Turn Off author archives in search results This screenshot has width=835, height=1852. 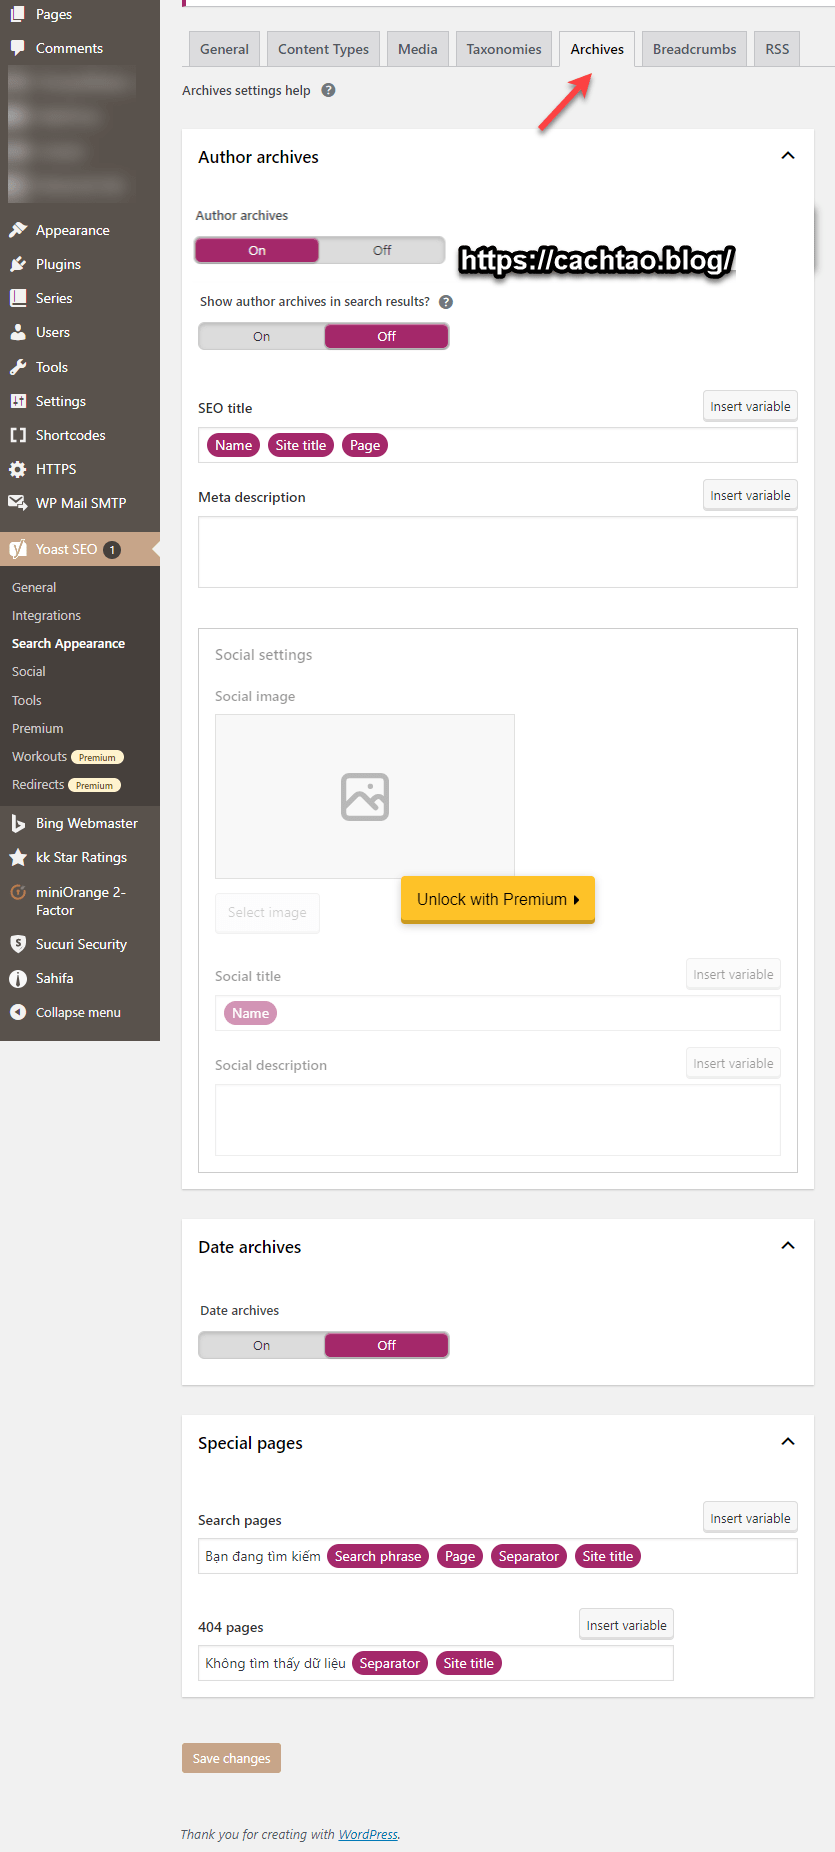pyautogui.click(x=386, y=336)
